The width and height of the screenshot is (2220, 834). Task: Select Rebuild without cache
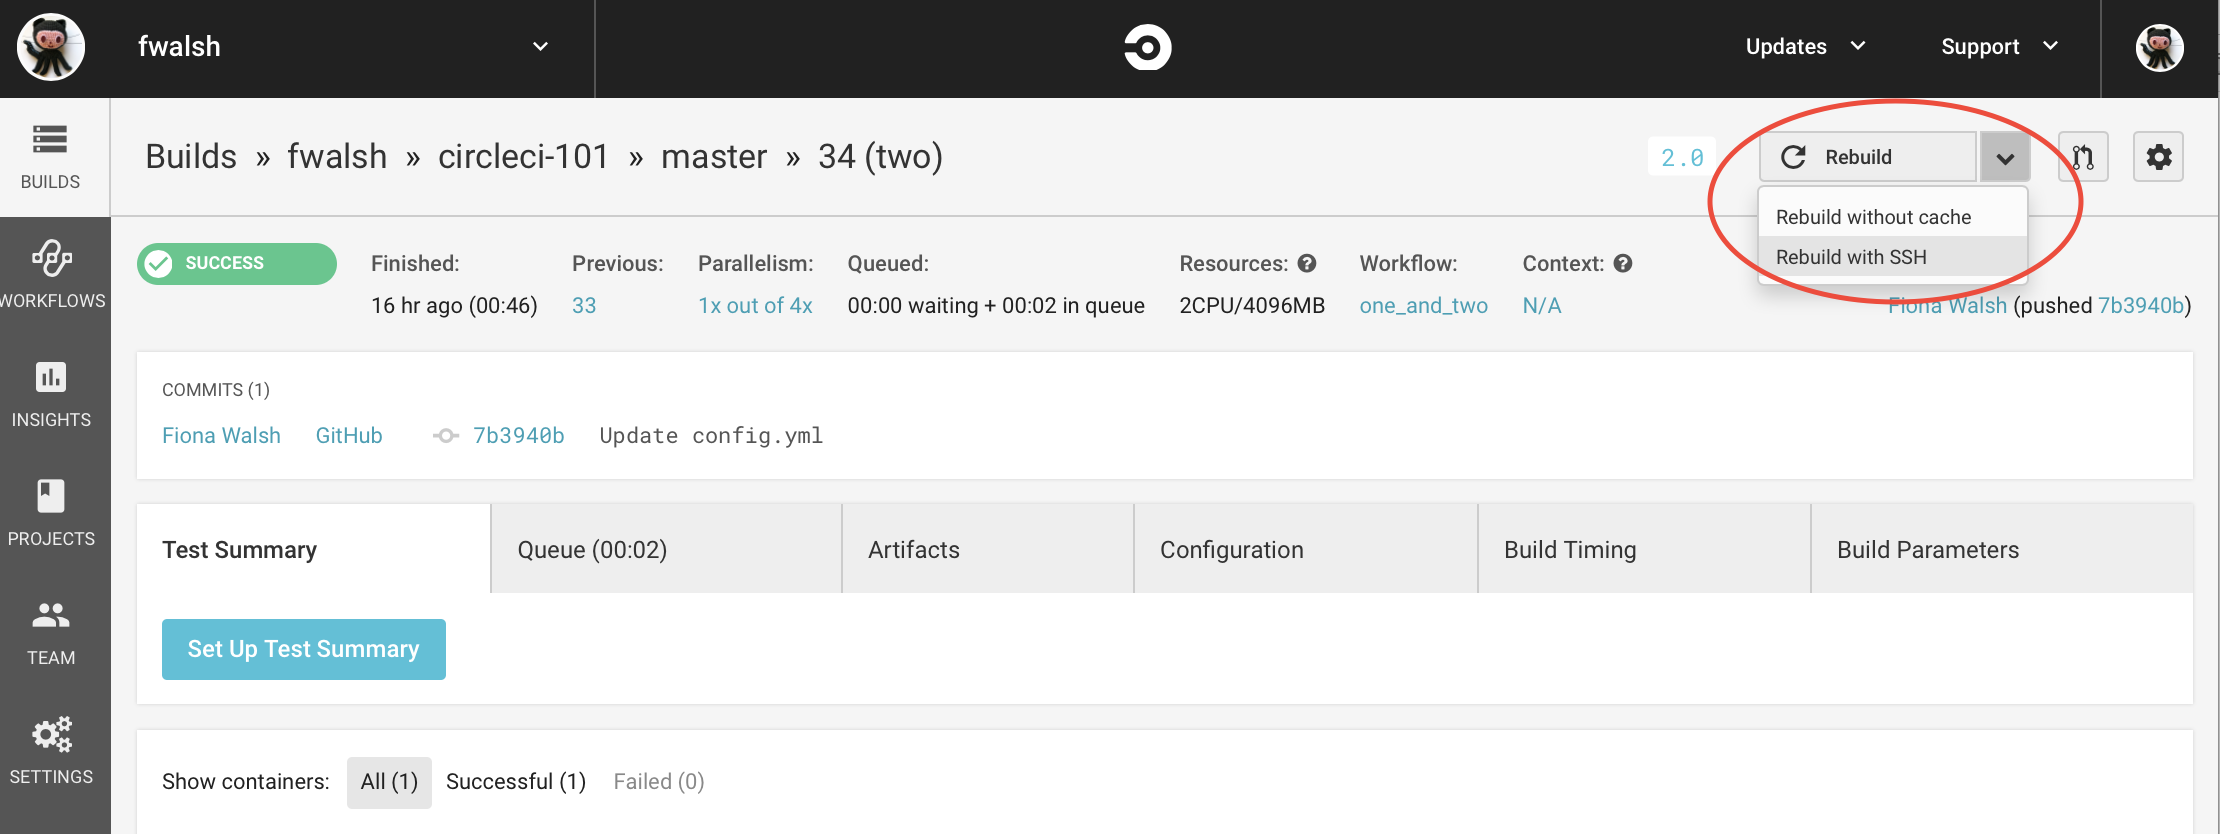[1892, 217]
